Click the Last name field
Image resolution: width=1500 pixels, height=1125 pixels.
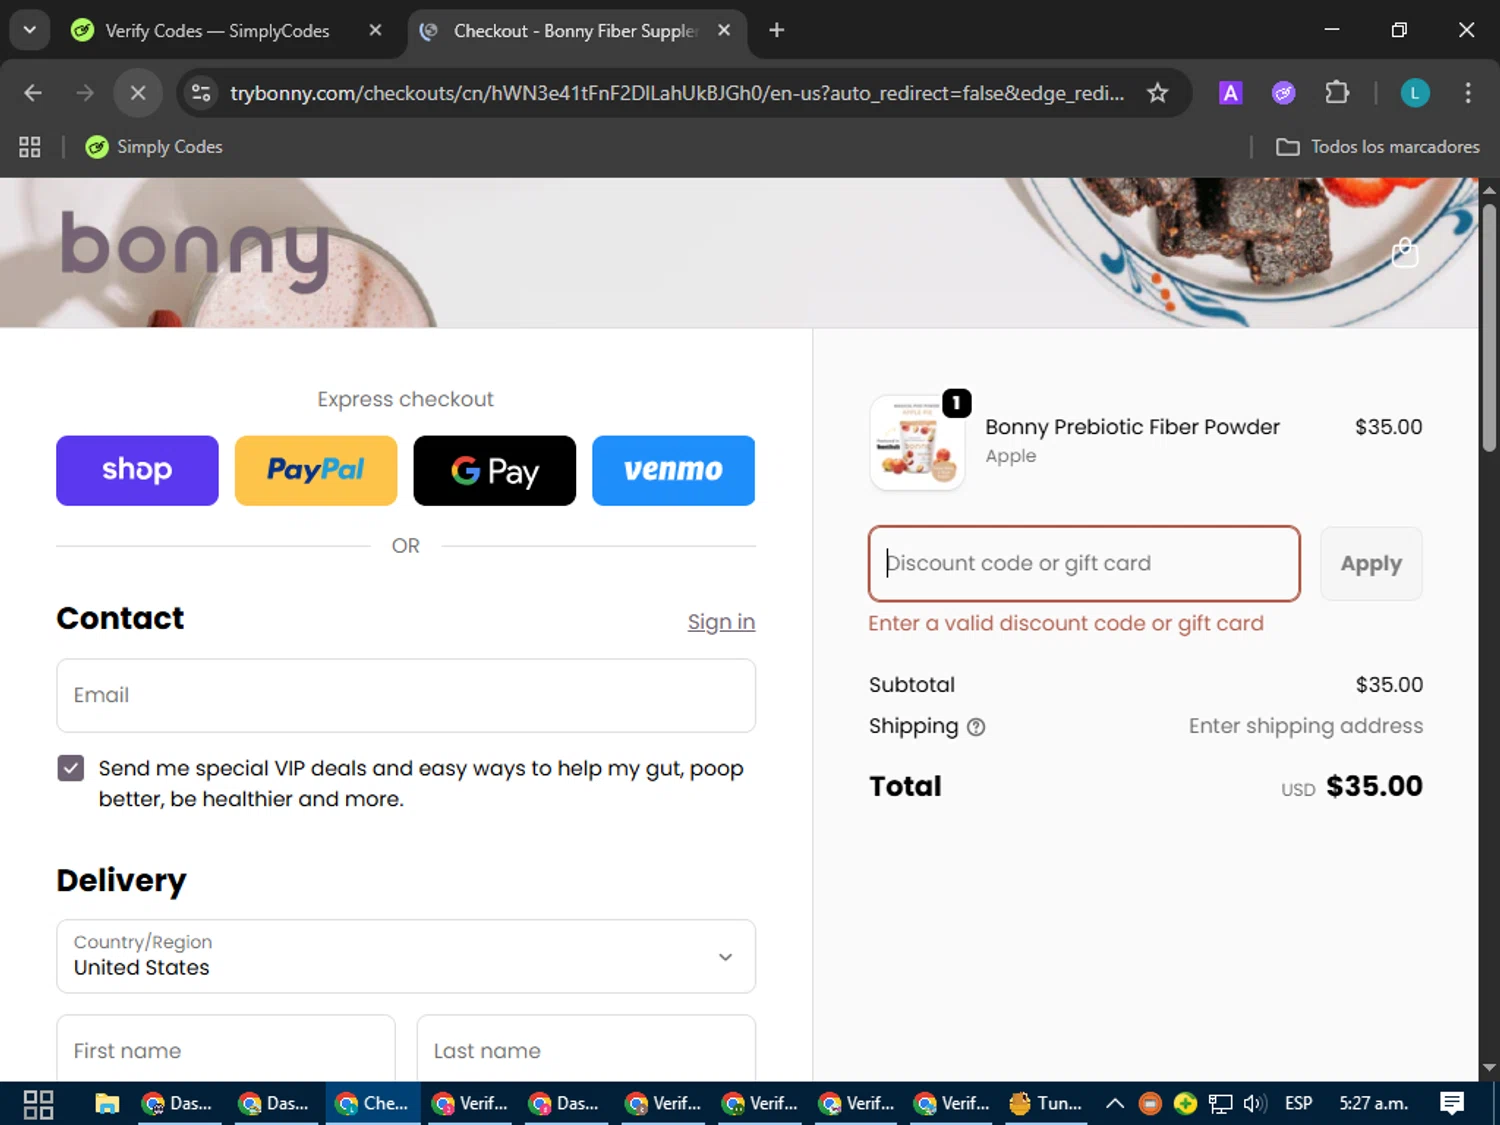(586, 1050)
